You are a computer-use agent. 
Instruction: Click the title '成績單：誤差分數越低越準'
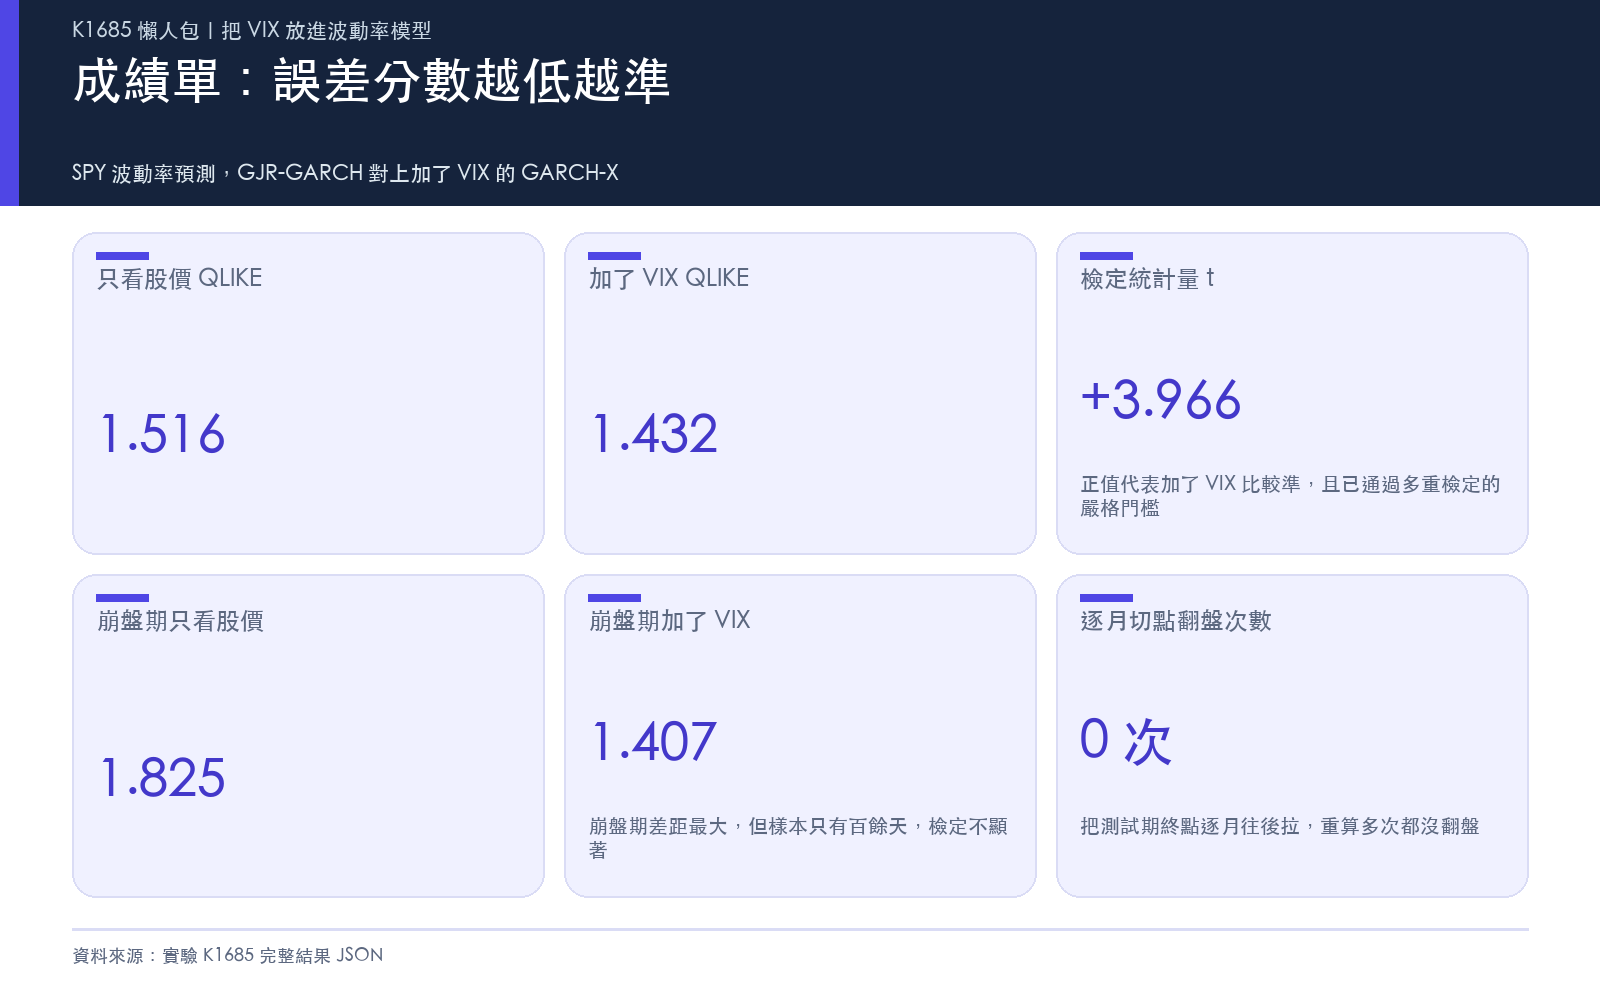tap(371, 81)
